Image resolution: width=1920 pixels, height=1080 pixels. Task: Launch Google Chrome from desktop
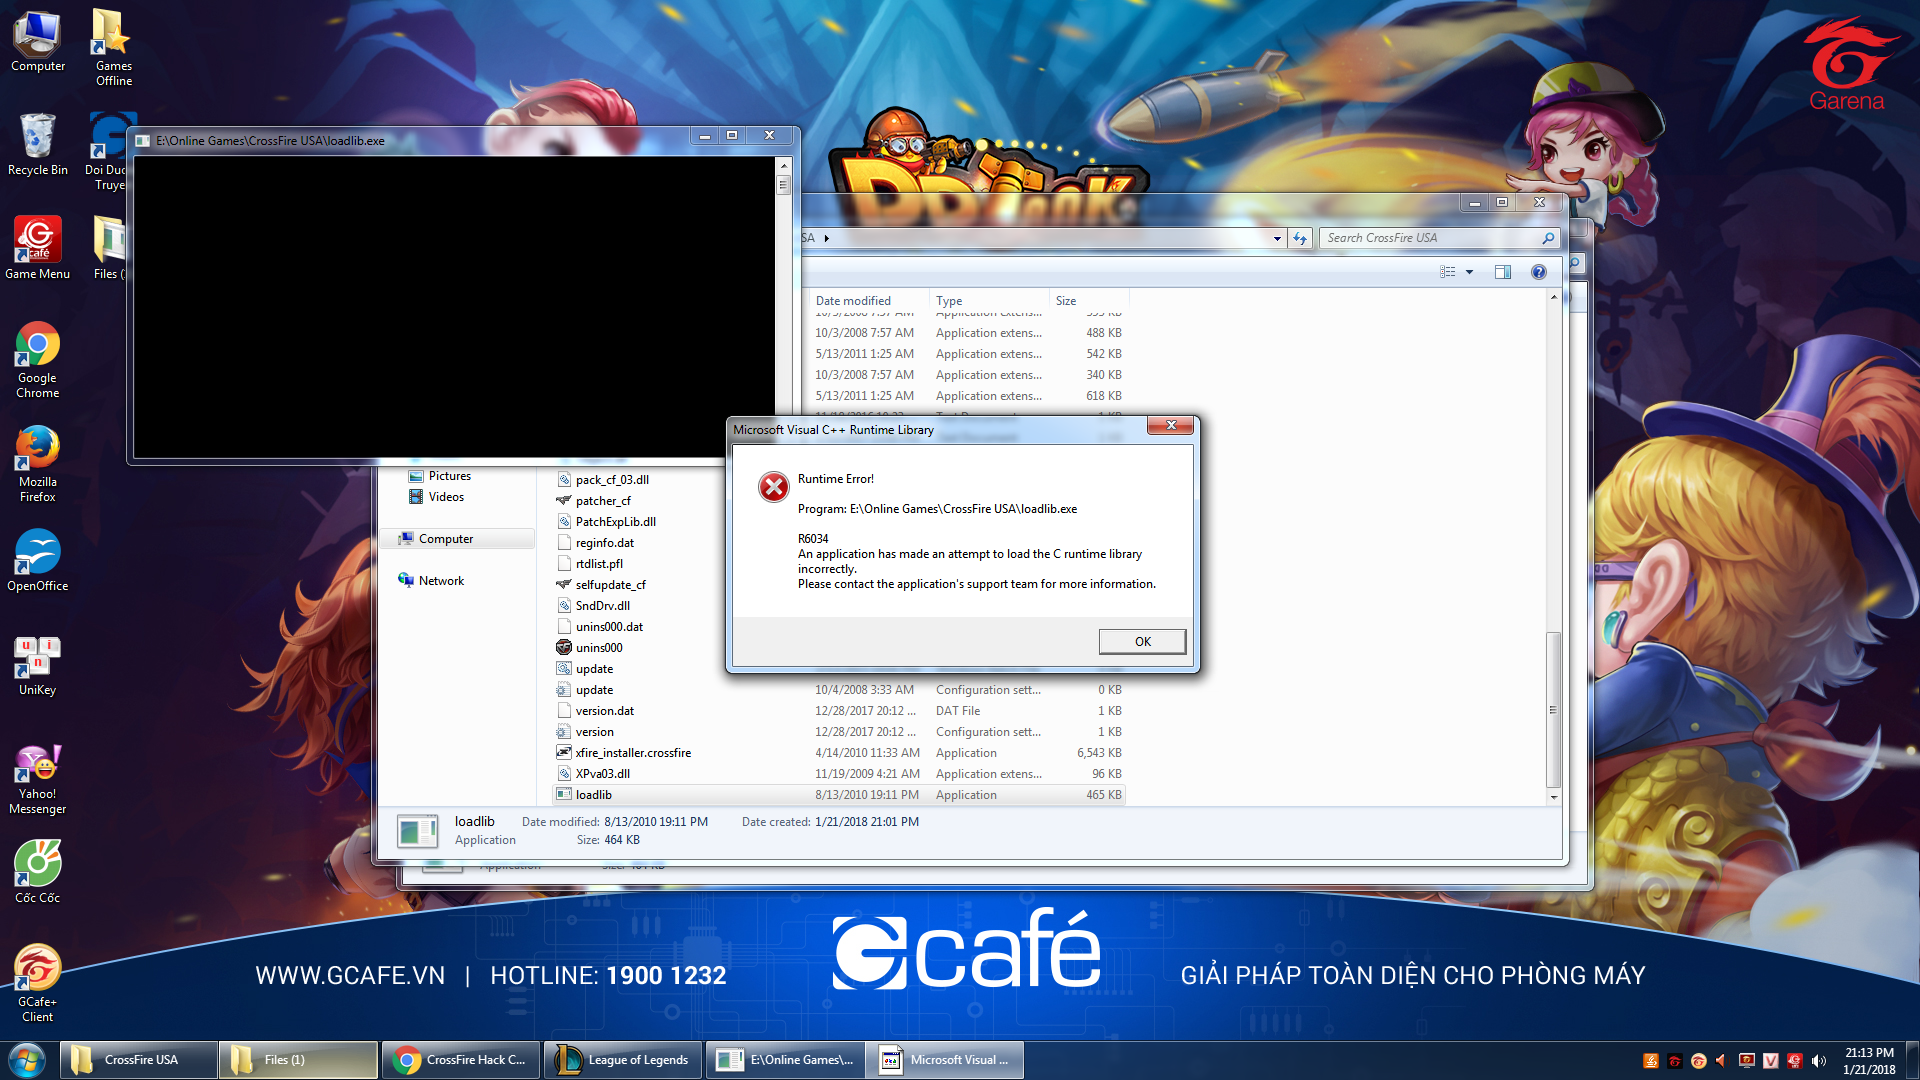pos(38,360)
